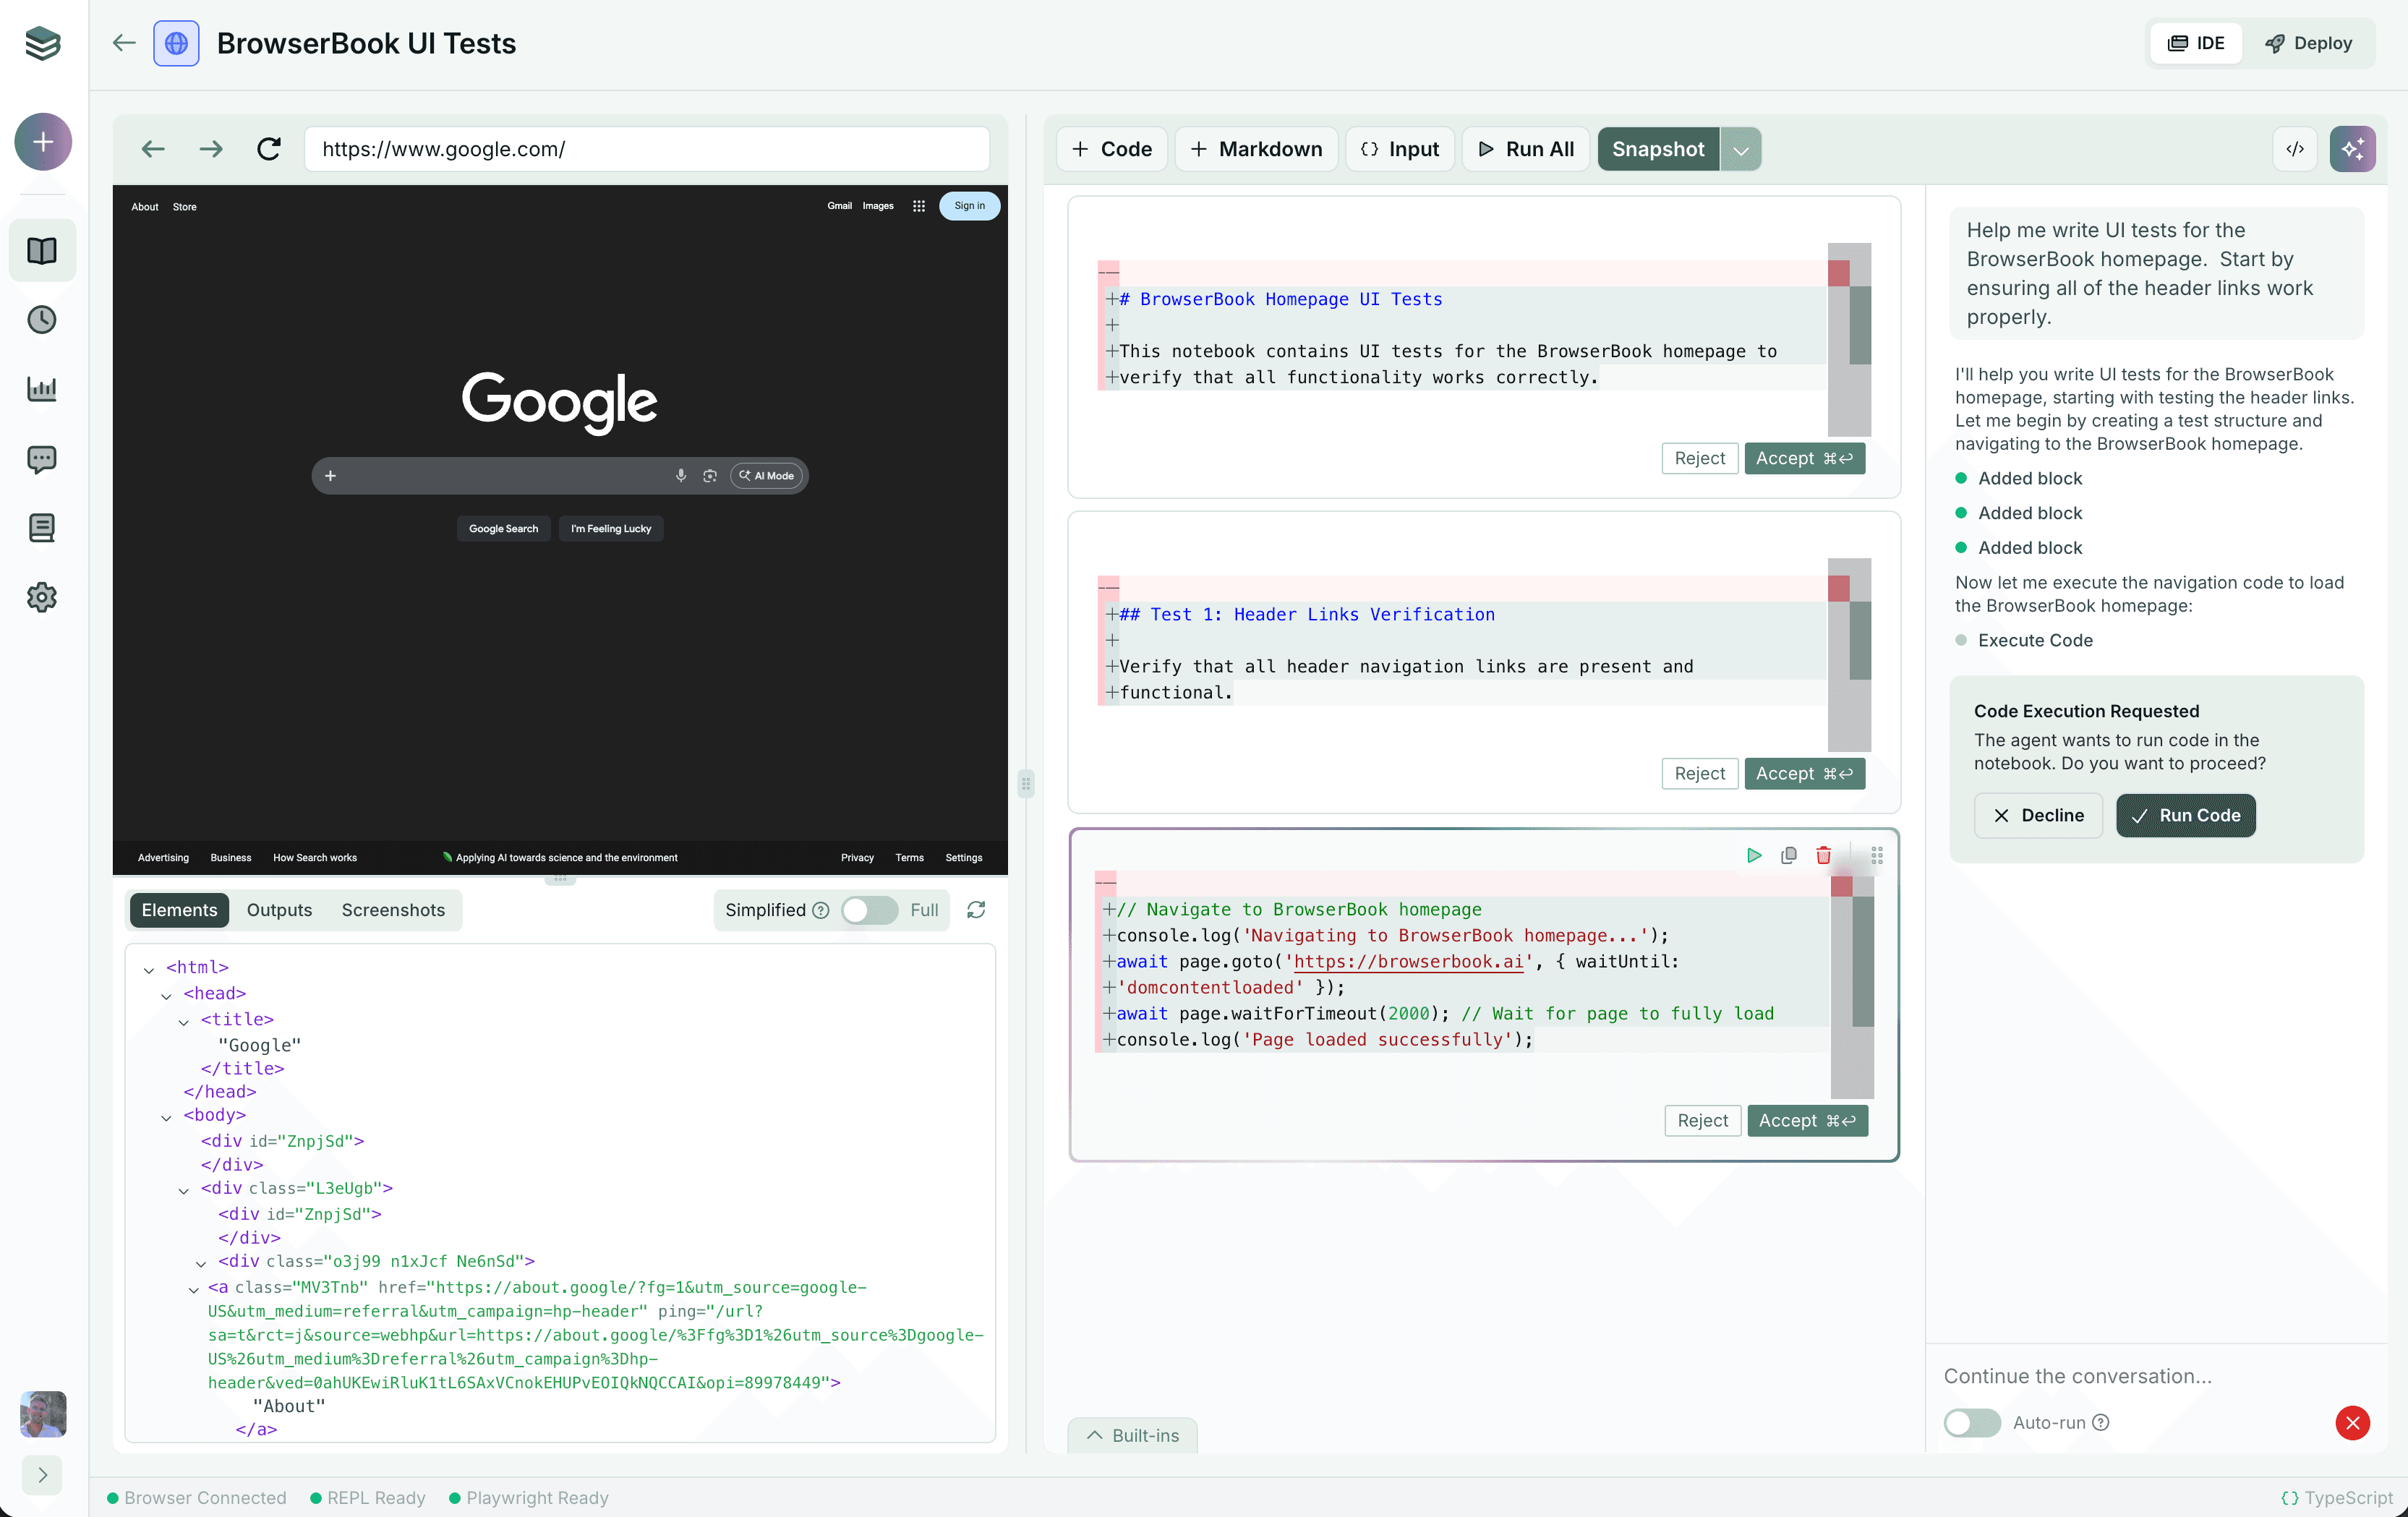The image size is (2408, 1517).
Task: Accept the Header Links Verification block
Action: pos(1804,773)
